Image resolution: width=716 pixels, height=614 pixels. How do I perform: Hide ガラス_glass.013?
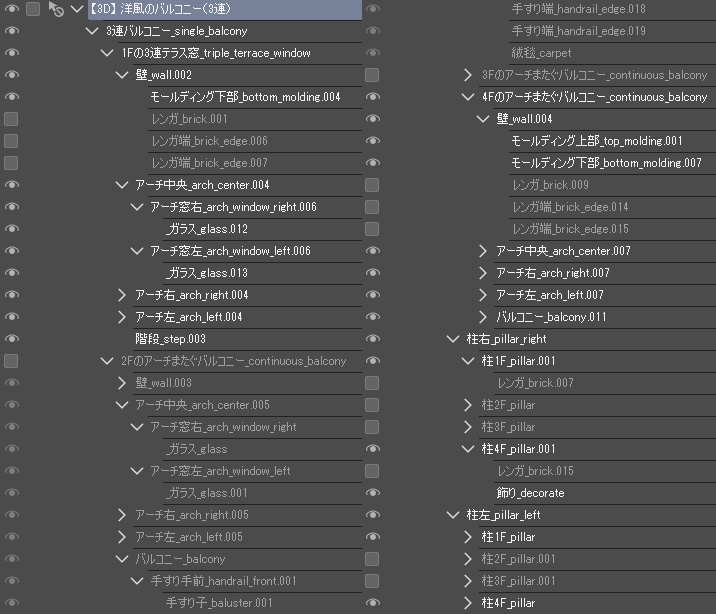[x=11, y=273]
